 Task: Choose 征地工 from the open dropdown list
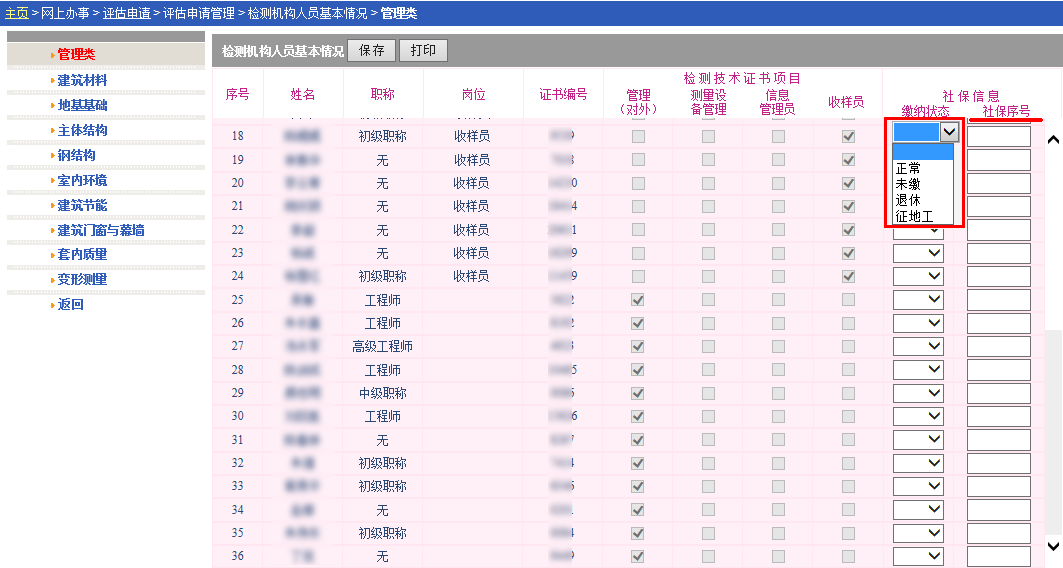[914, 216]
